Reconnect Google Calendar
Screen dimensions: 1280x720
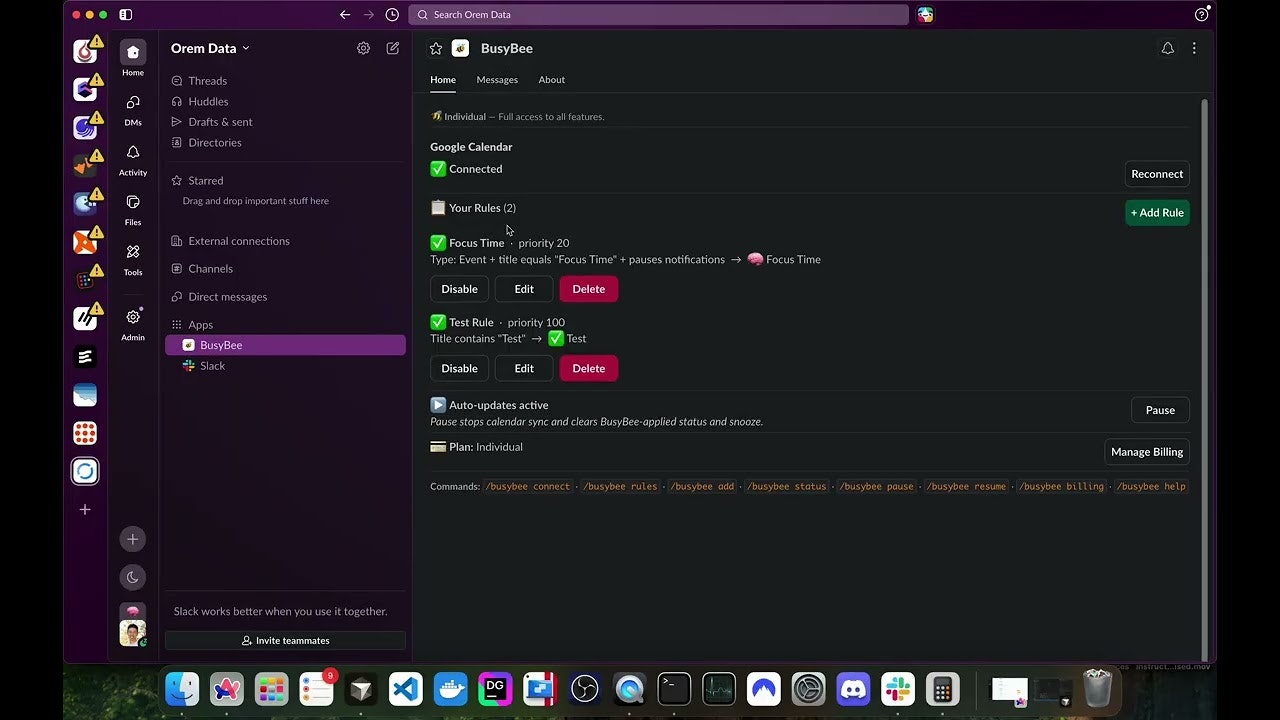[x=1157, y=174]
